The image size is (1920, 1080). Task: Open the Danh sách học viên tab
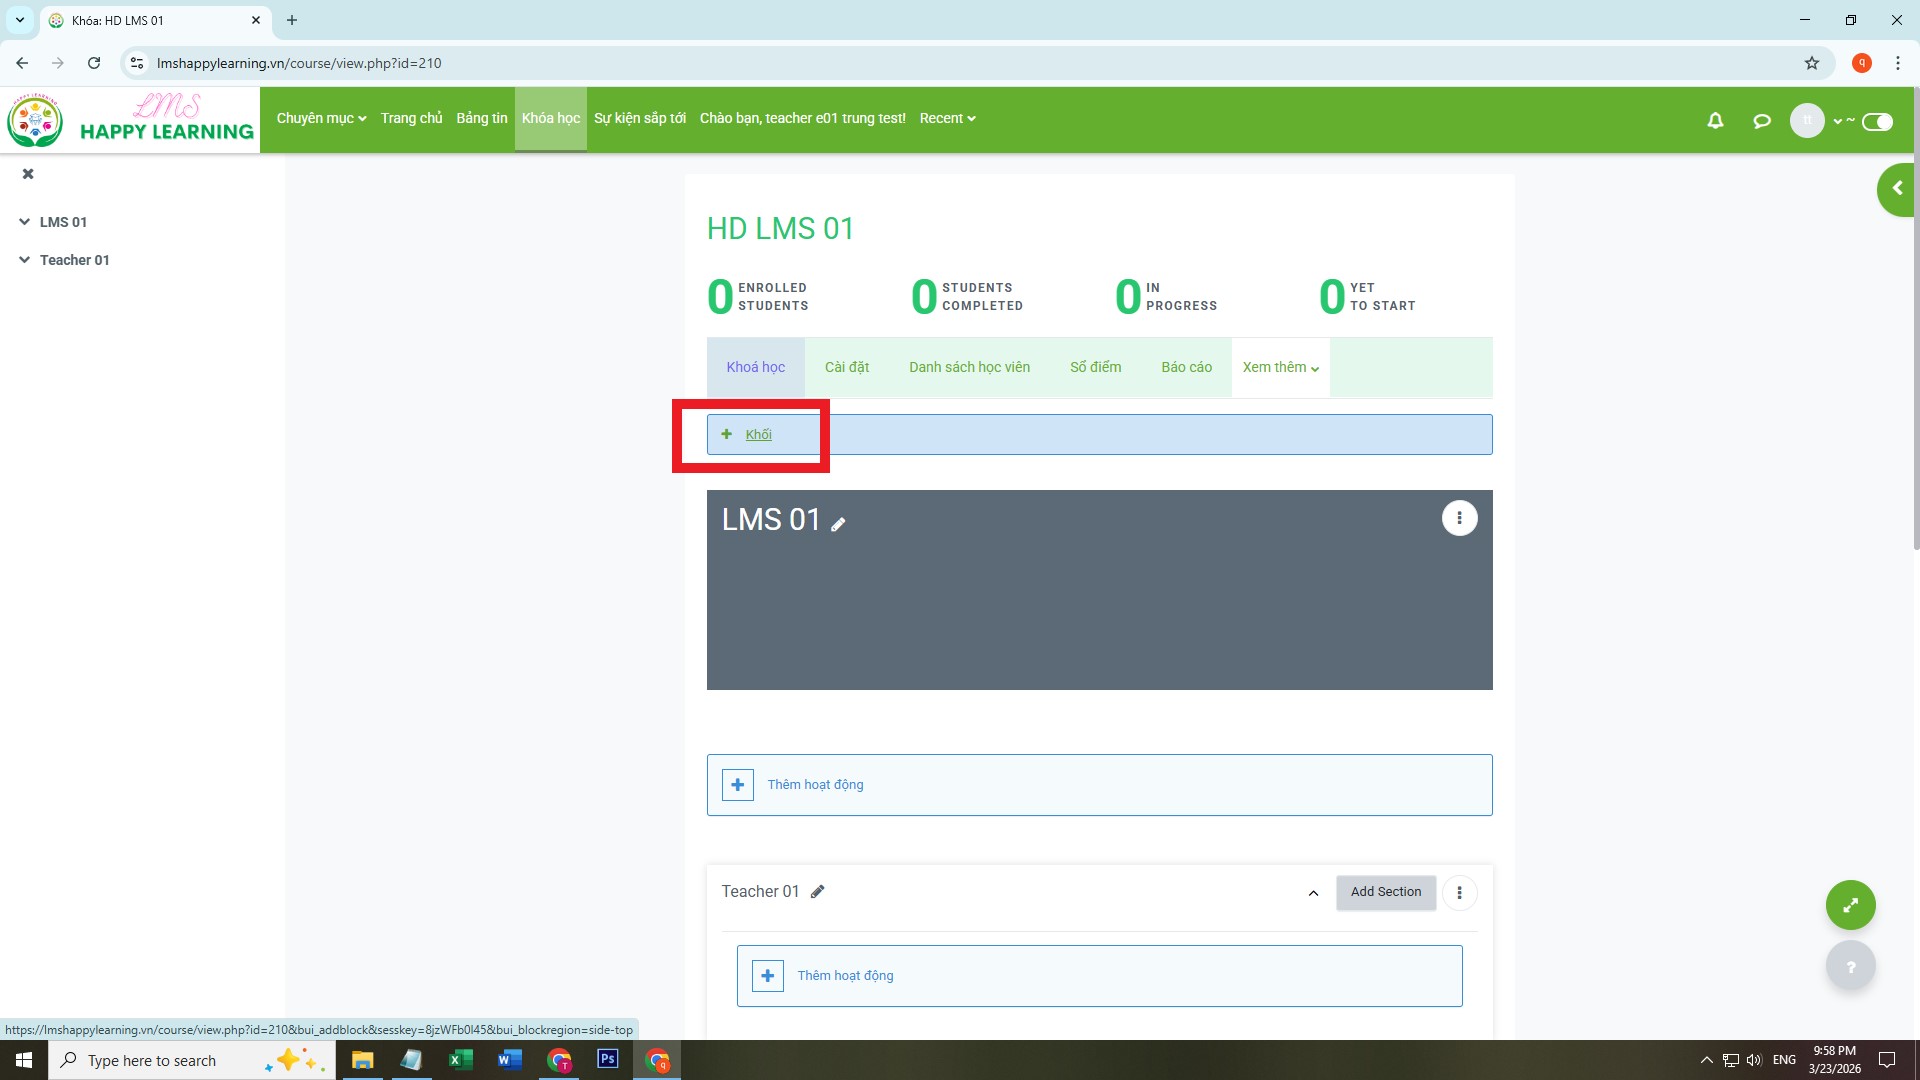pyautogui.click(x=968, y=367)
